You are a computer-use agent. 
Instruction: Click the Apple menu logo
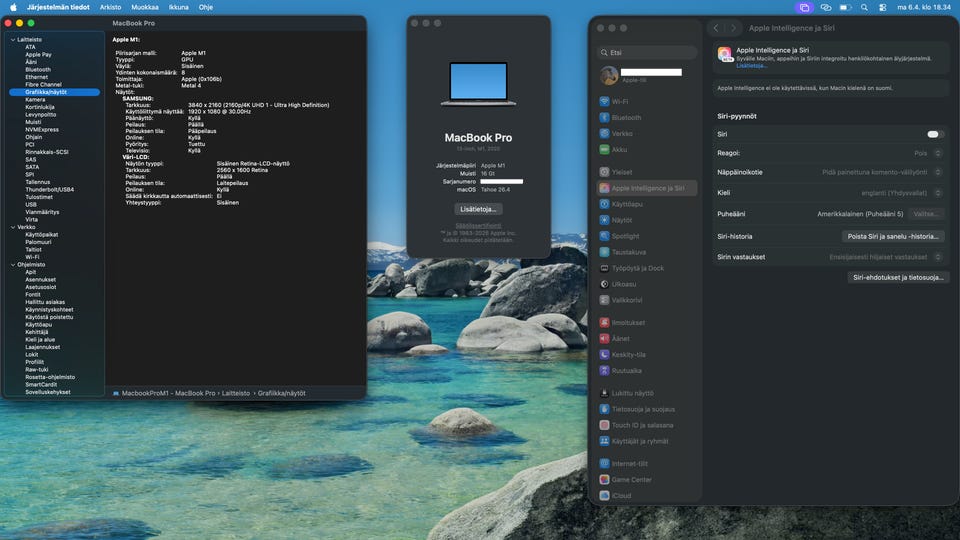point(13,7)
